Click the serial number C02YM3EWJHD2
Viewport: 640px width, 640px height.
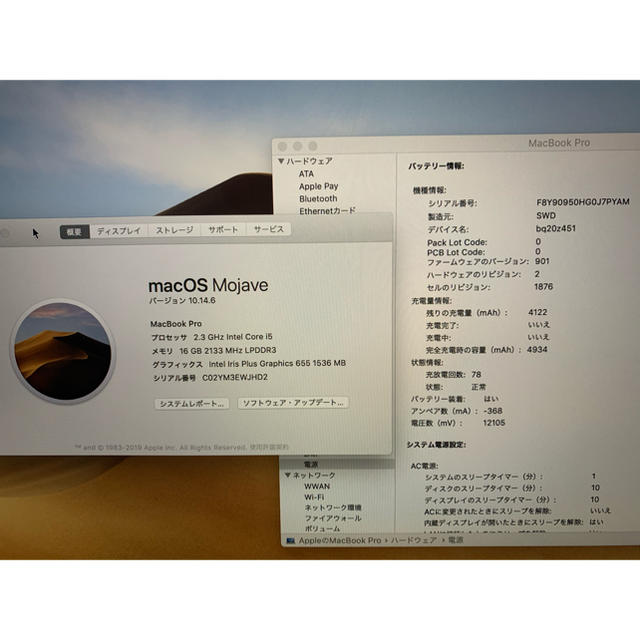tap(235, 377)
